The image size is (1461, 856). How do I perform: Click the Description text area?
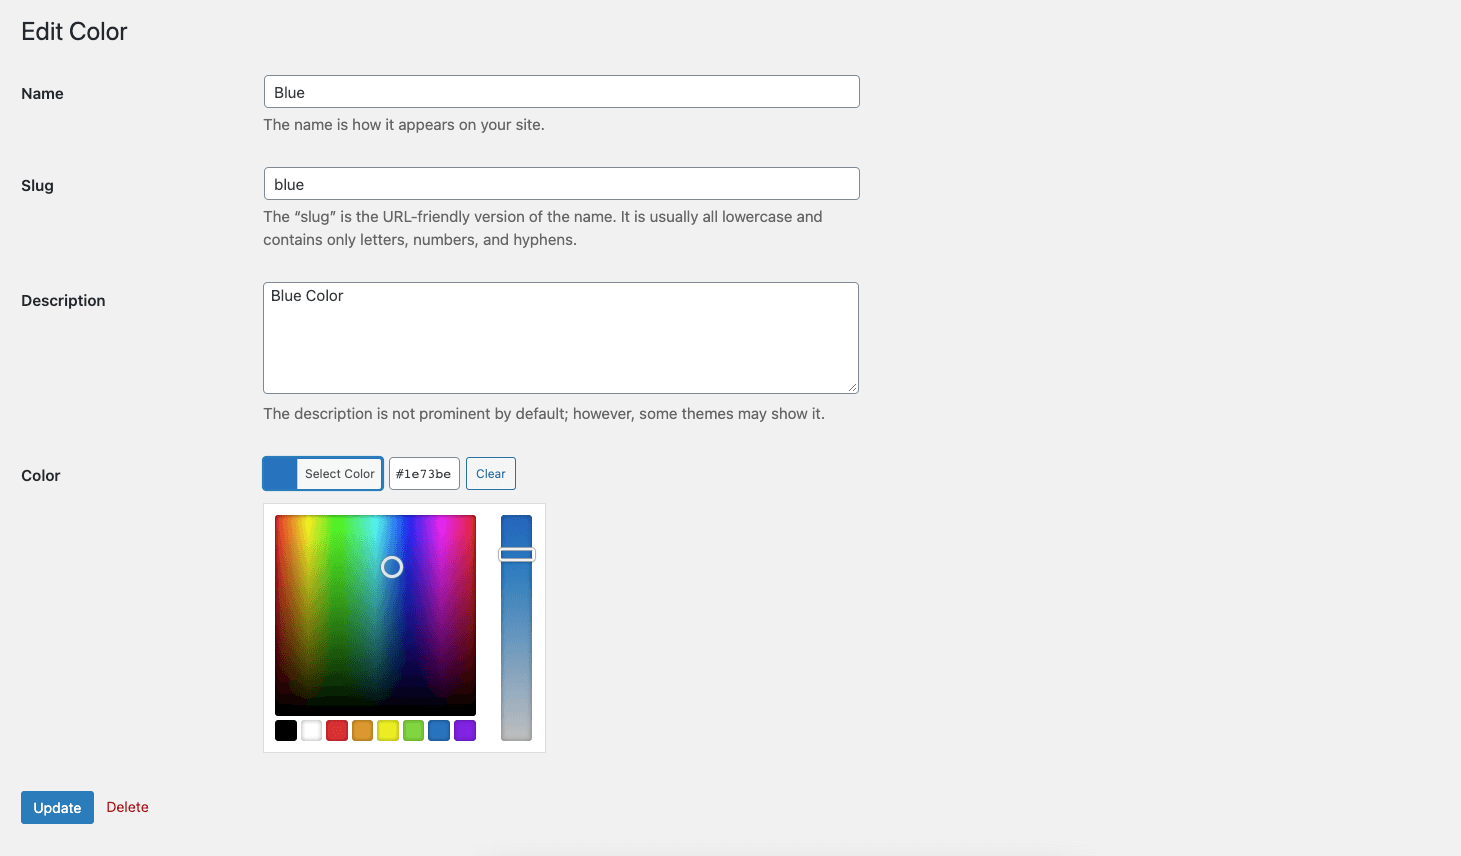tap(561, 338)
